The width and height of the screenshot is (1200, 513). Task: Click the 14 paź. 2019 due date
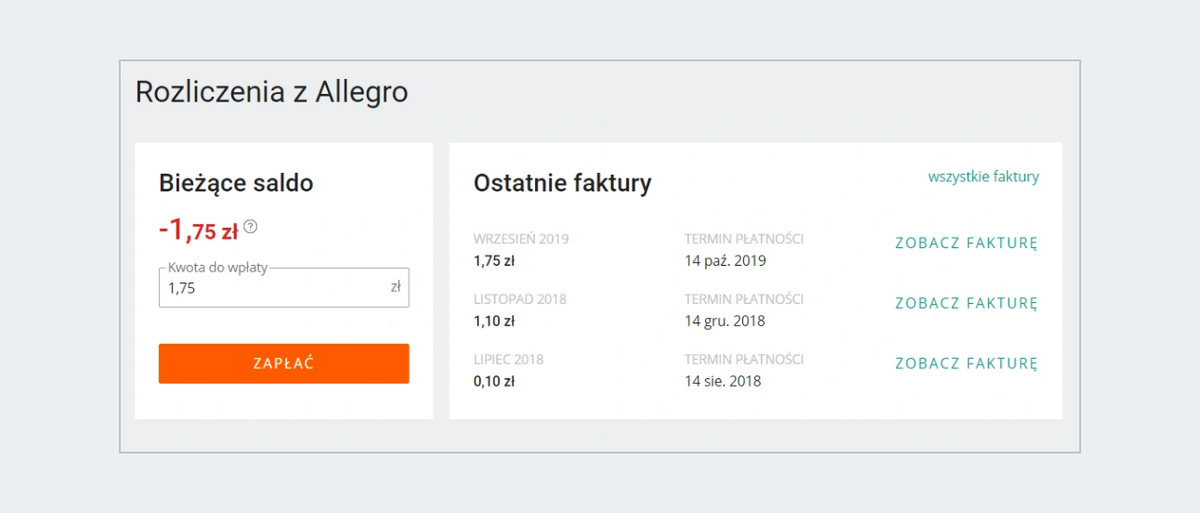point(725,261)
